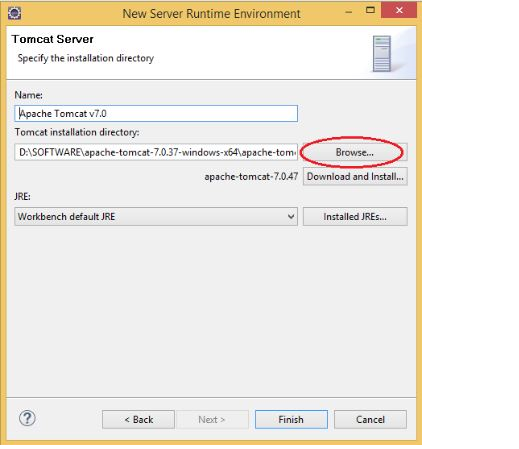Click the server tower icon in the banner
This screenshot has width=519, height=449.
382,54
